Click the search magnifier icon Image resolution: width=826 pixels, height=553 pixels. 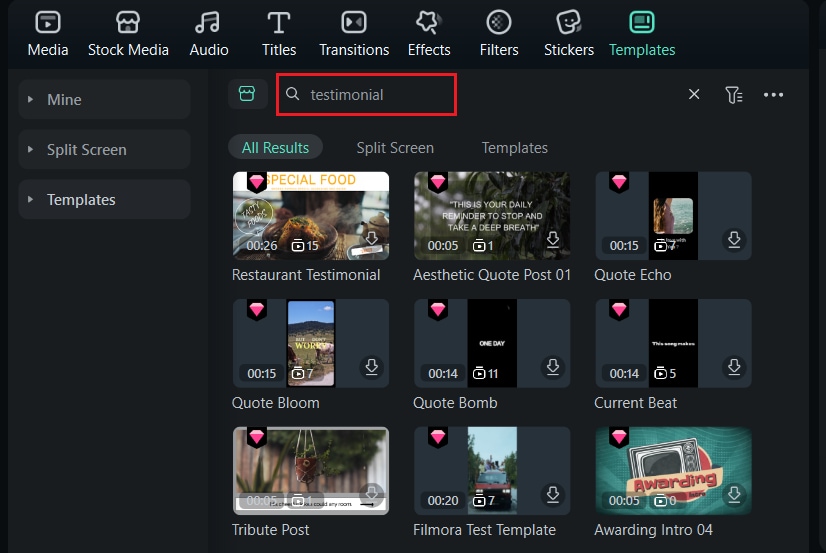[292, 94]
